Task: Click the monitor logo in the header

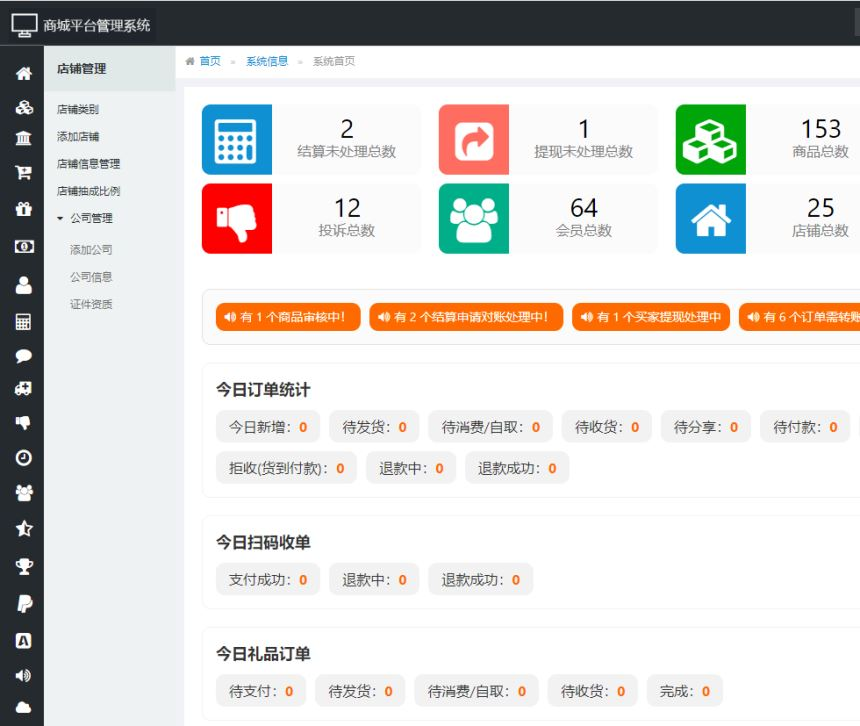Action: click(24, 25)
